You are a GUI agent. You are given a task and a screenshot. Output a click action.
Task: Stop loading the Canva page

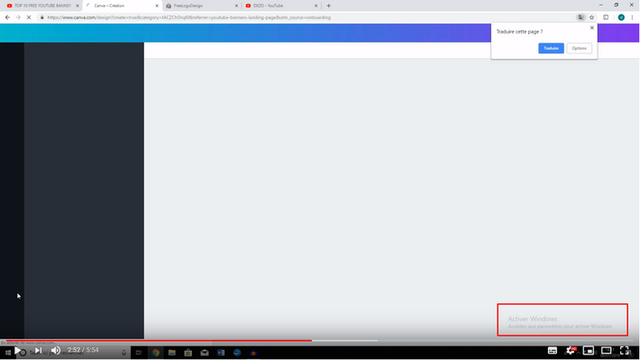[29, 18]
